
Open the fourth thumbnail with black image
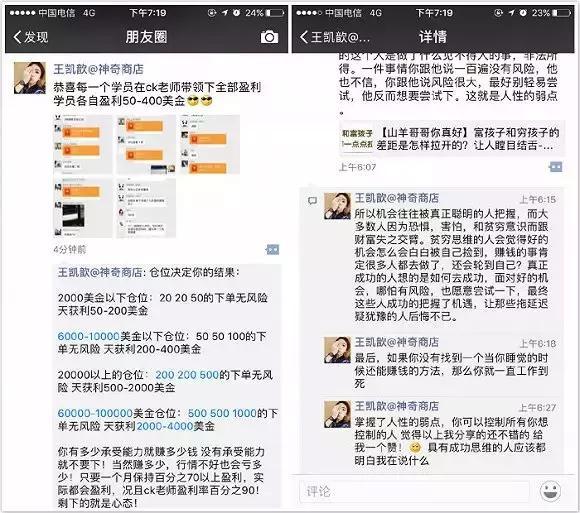click(83, 208)
